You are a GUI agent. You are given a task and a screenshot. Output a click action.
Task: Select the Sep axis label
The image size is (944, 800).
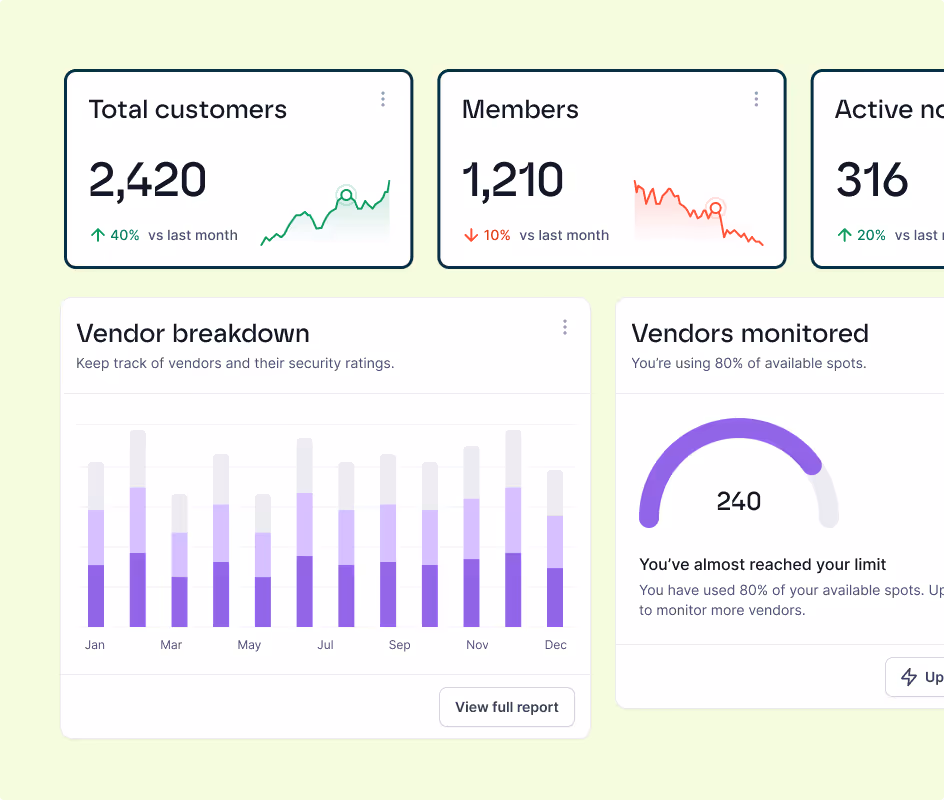(x=399, y=645)
